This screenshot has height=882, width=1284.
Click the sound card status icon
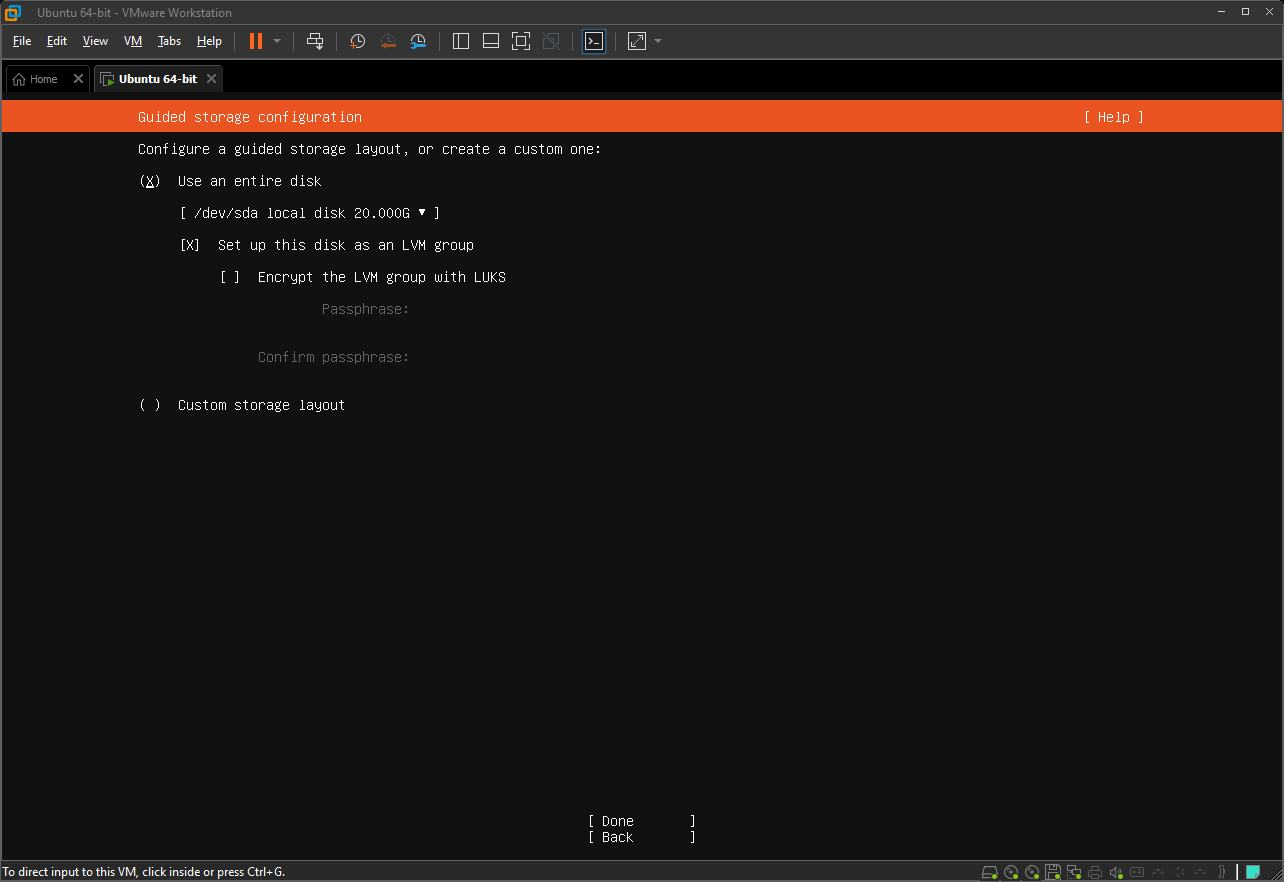[1117, 872]
